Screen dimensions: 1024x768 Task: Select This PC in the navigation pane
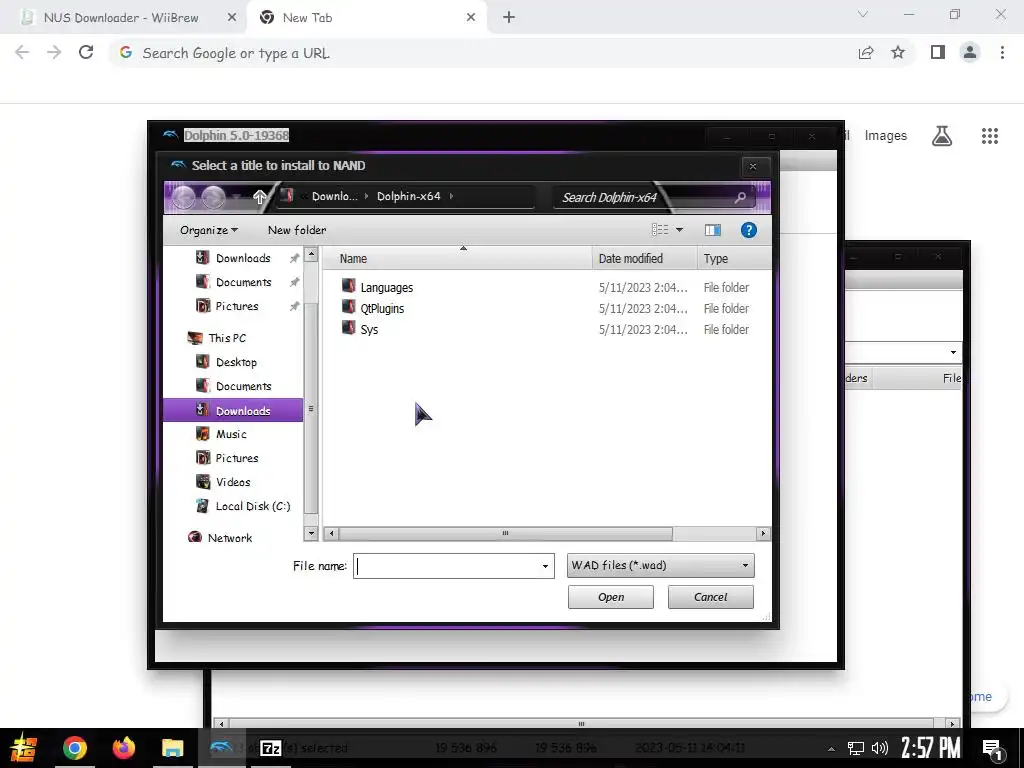227,338
